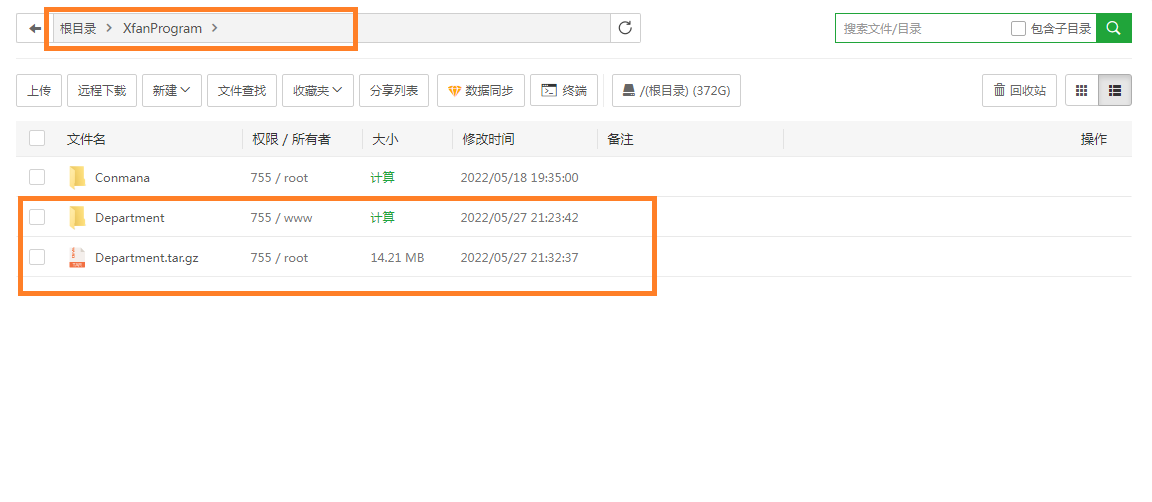Select the root directory disk (372G)
Screen dimensions: 1152x502
coord(676,90)
